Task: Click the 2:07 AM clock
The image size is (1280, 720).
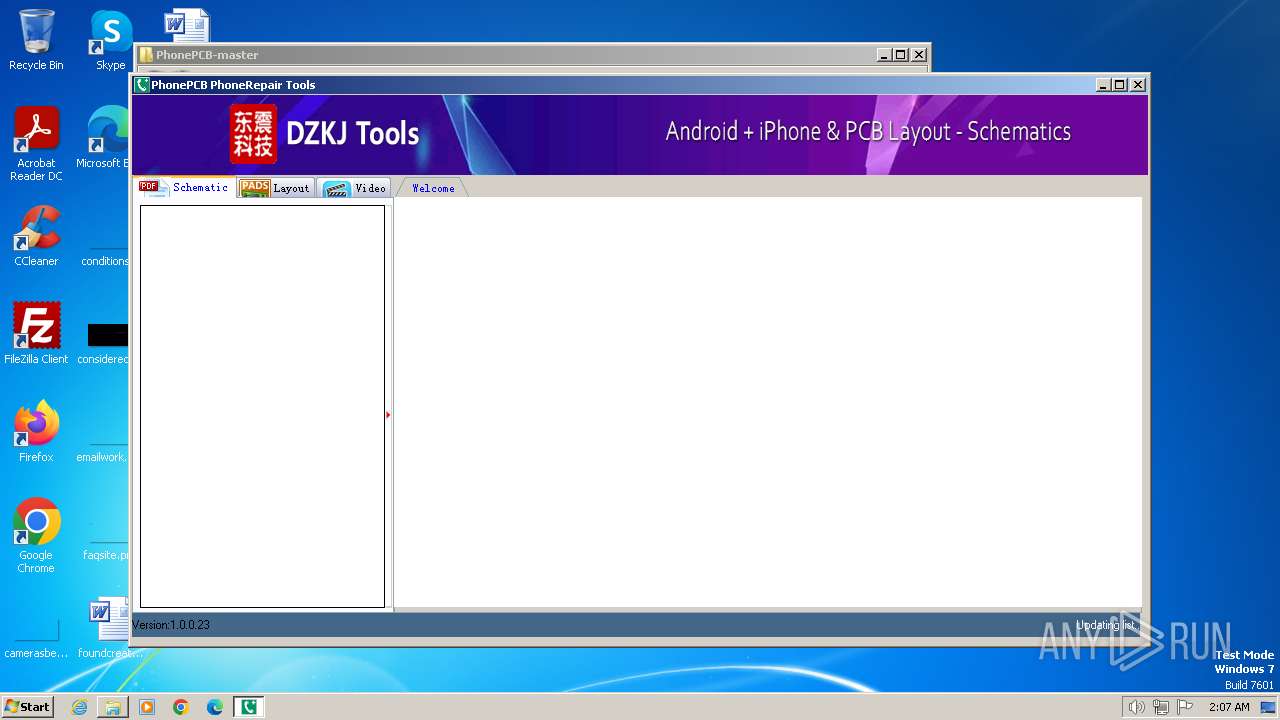Action: pos(1229,707)
